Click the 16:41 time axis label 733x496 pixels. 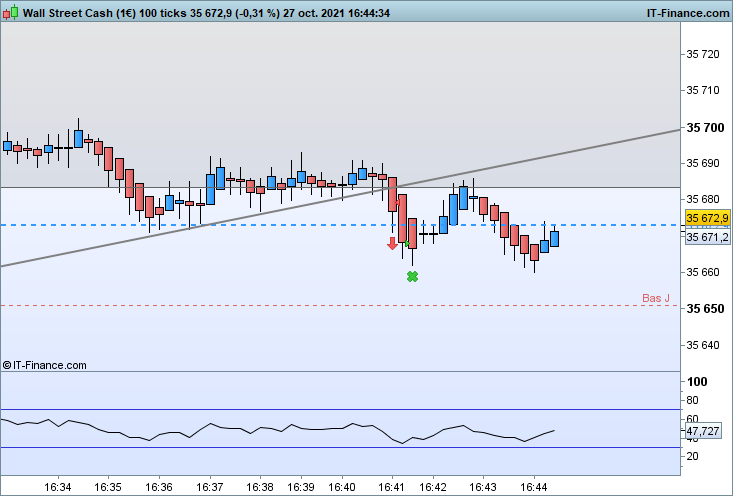391,487
